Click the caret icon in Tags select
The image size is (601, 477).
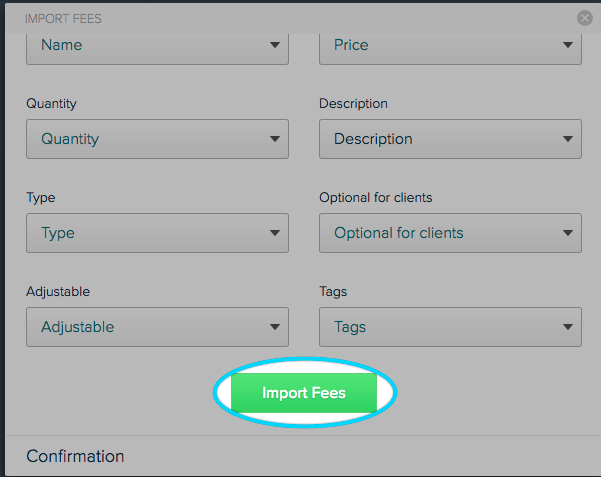pos(568,327)
